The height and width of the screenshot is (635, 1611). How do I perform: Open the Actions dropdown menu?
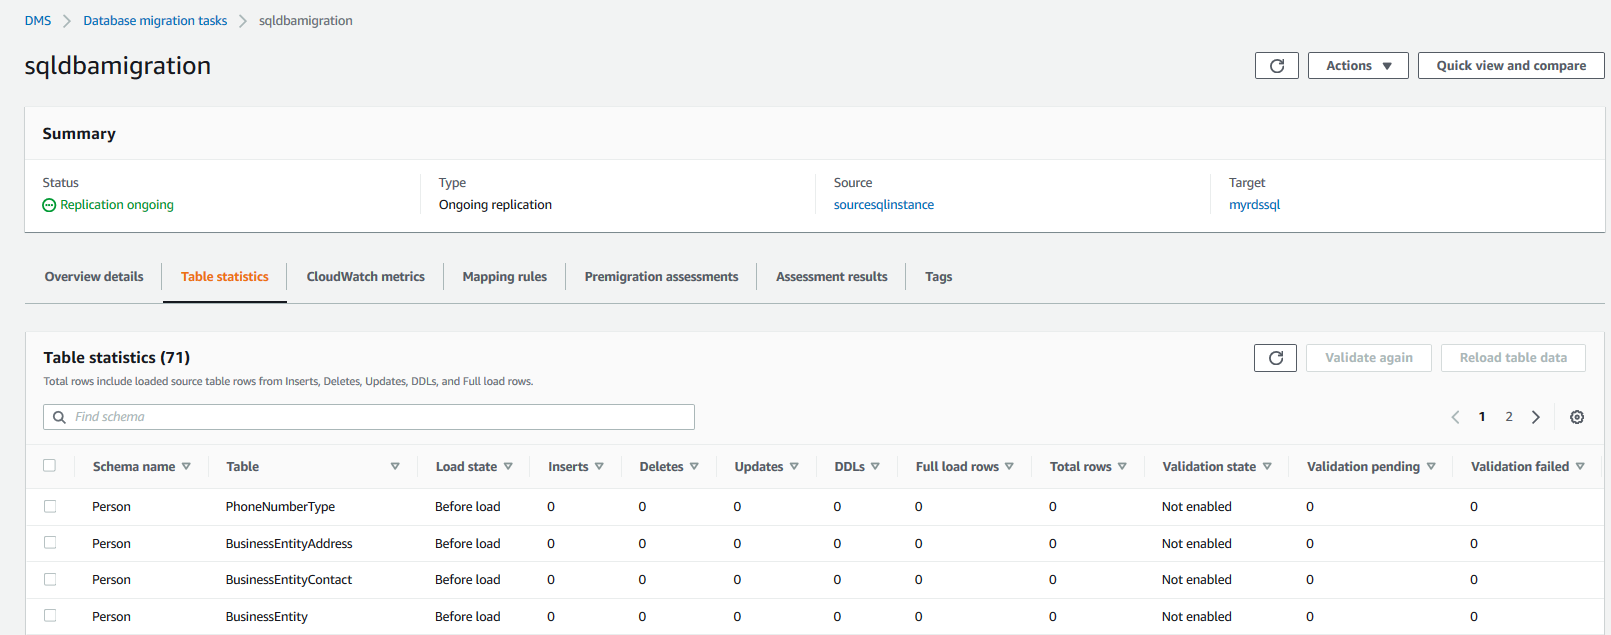(1357, 66)
